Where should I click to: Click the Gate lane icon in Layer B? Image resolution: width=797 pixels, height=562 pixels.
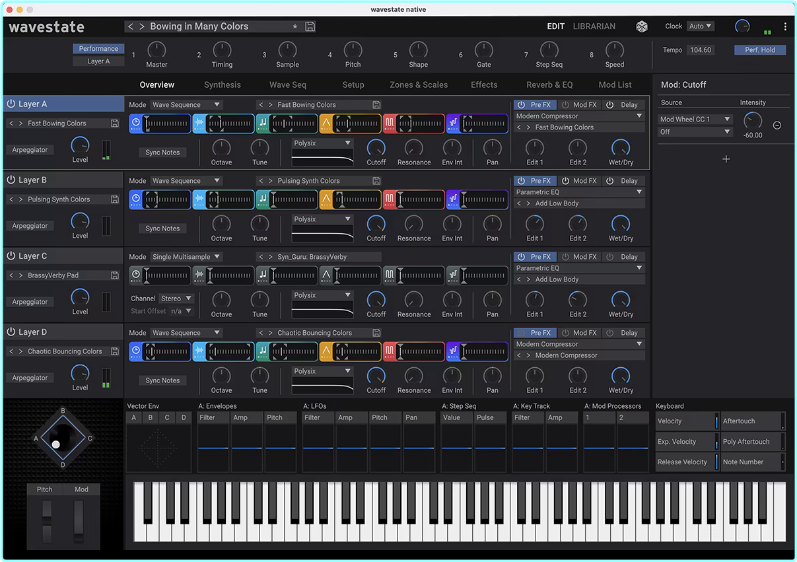390,199
